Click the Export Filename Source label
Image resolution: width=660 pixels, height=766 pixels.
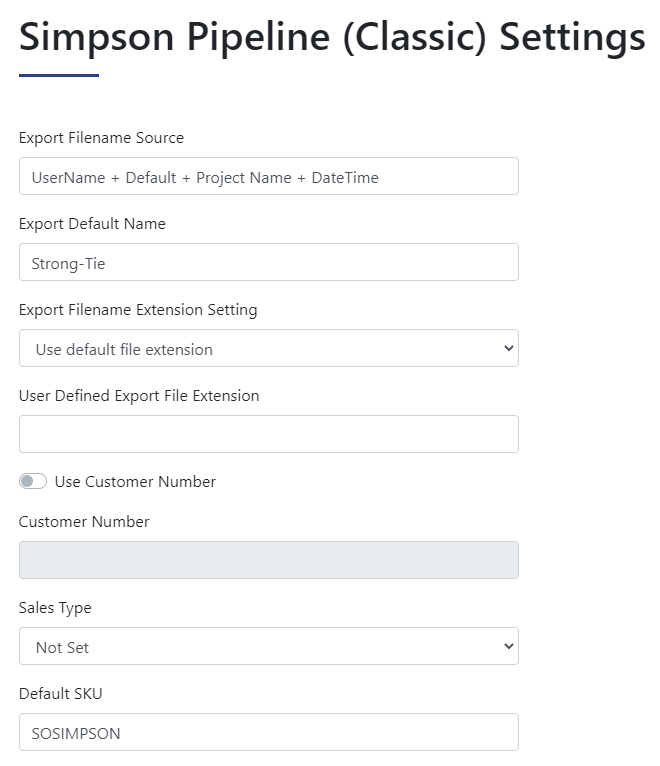coord(101,138)
